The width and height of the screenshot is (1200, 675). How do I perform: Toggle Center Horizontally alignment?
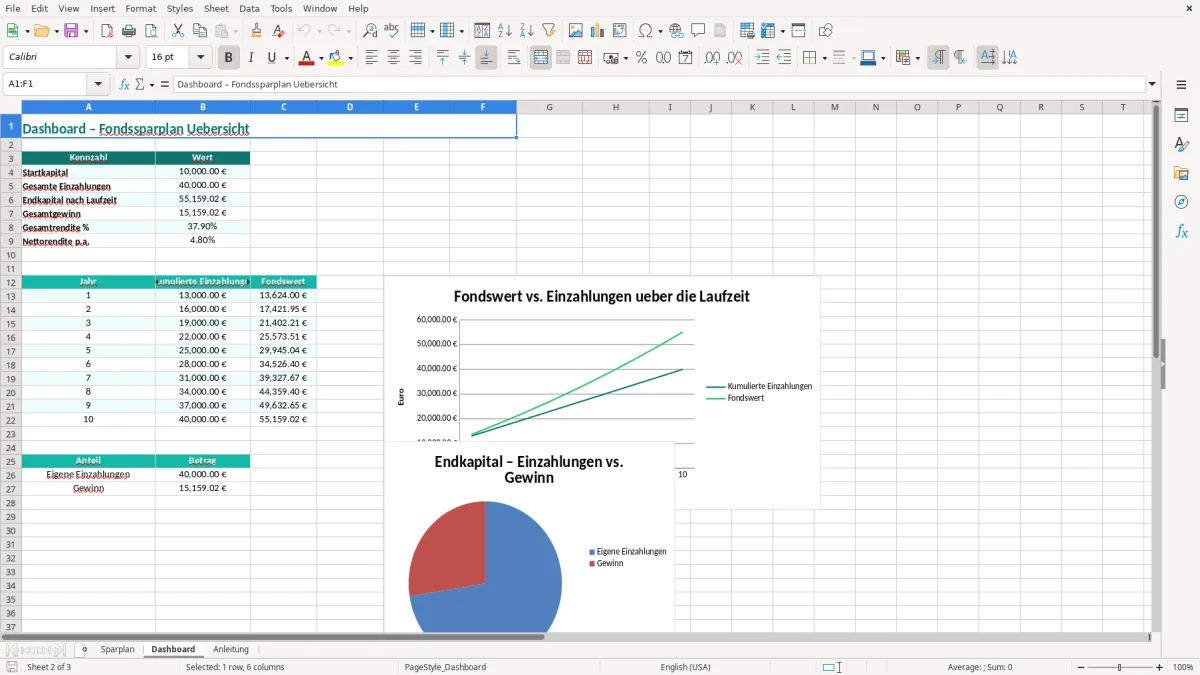pos(393,58)
